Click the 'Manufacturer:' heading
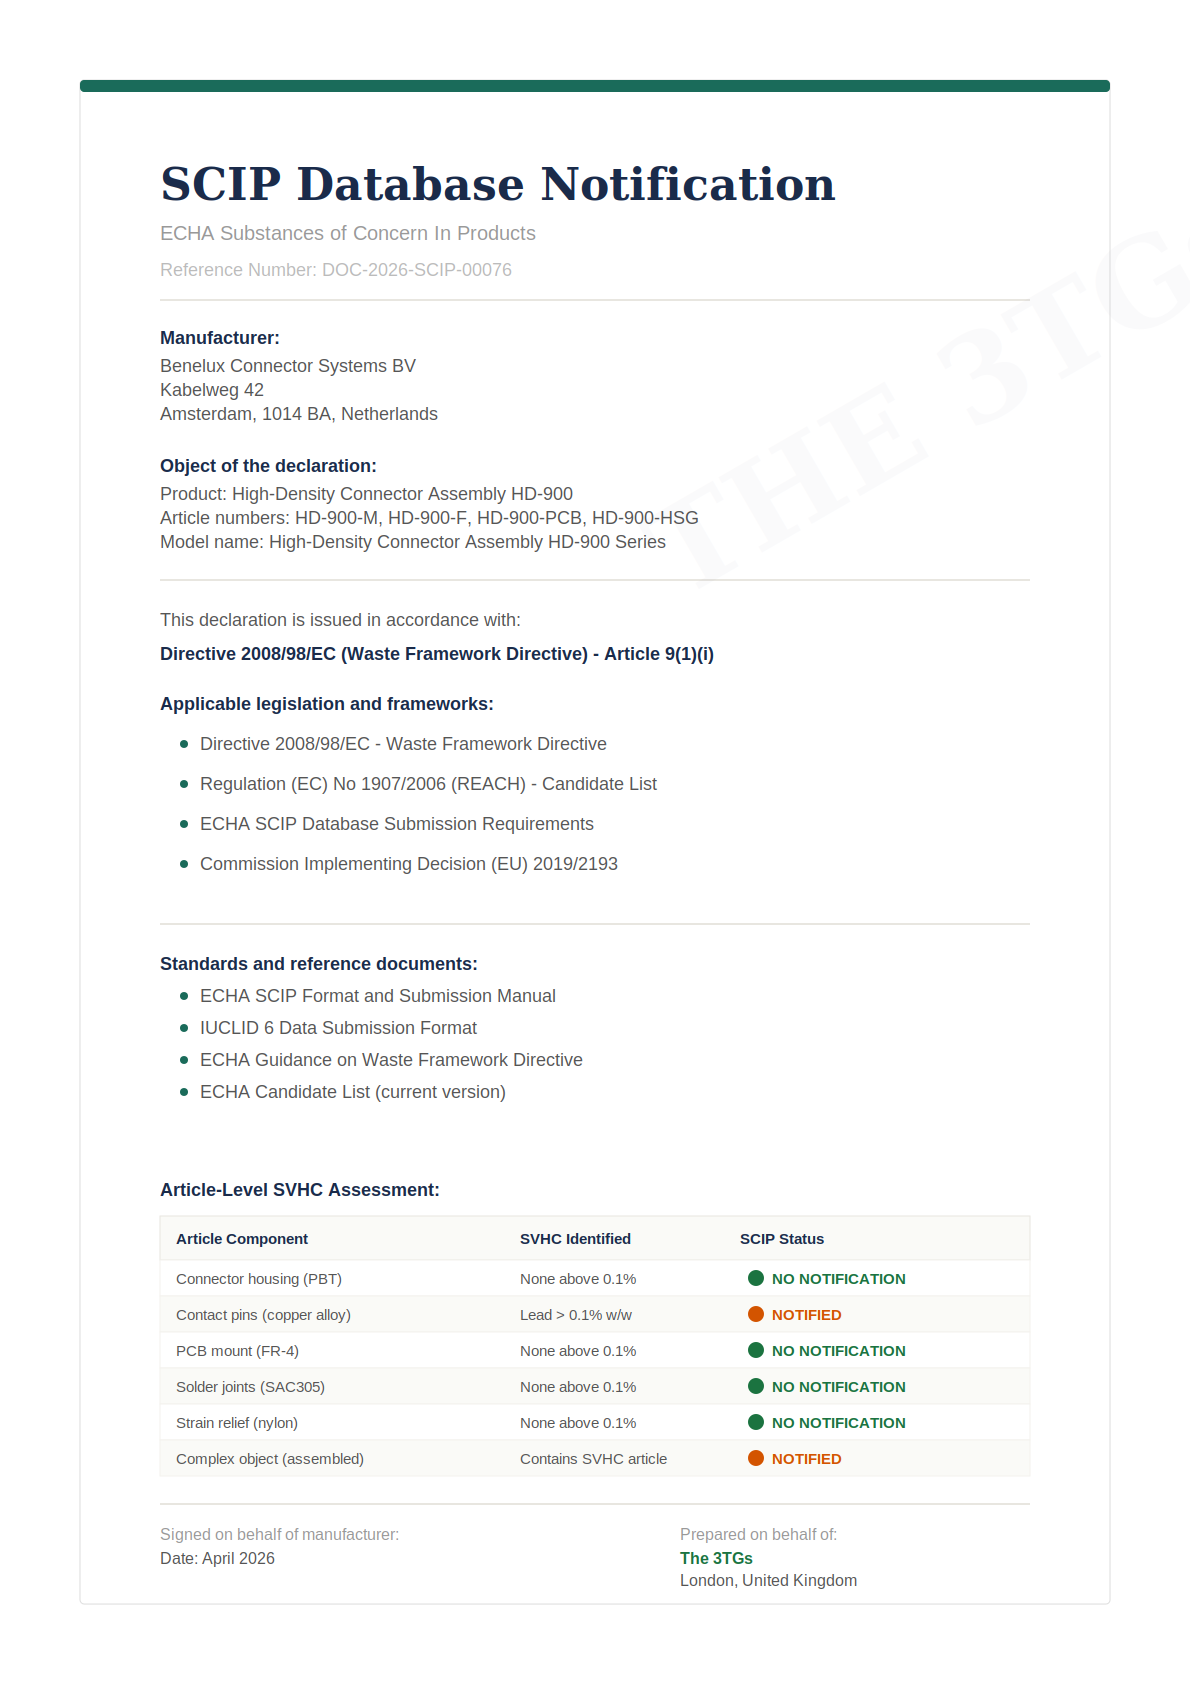Image resolution: width=1190 pixels, height=1684 pixels. click(x=220, y=338)
